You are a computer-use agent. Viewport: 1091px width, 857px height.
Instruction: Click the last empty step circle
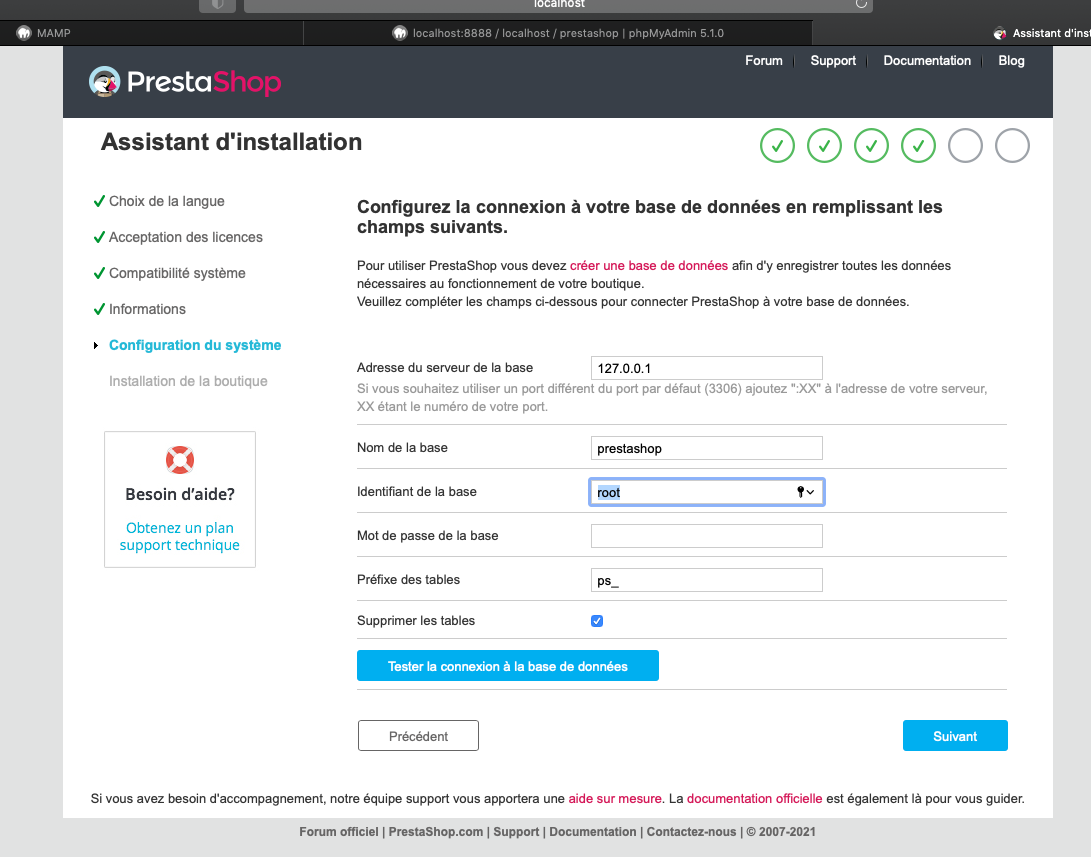1012,146
